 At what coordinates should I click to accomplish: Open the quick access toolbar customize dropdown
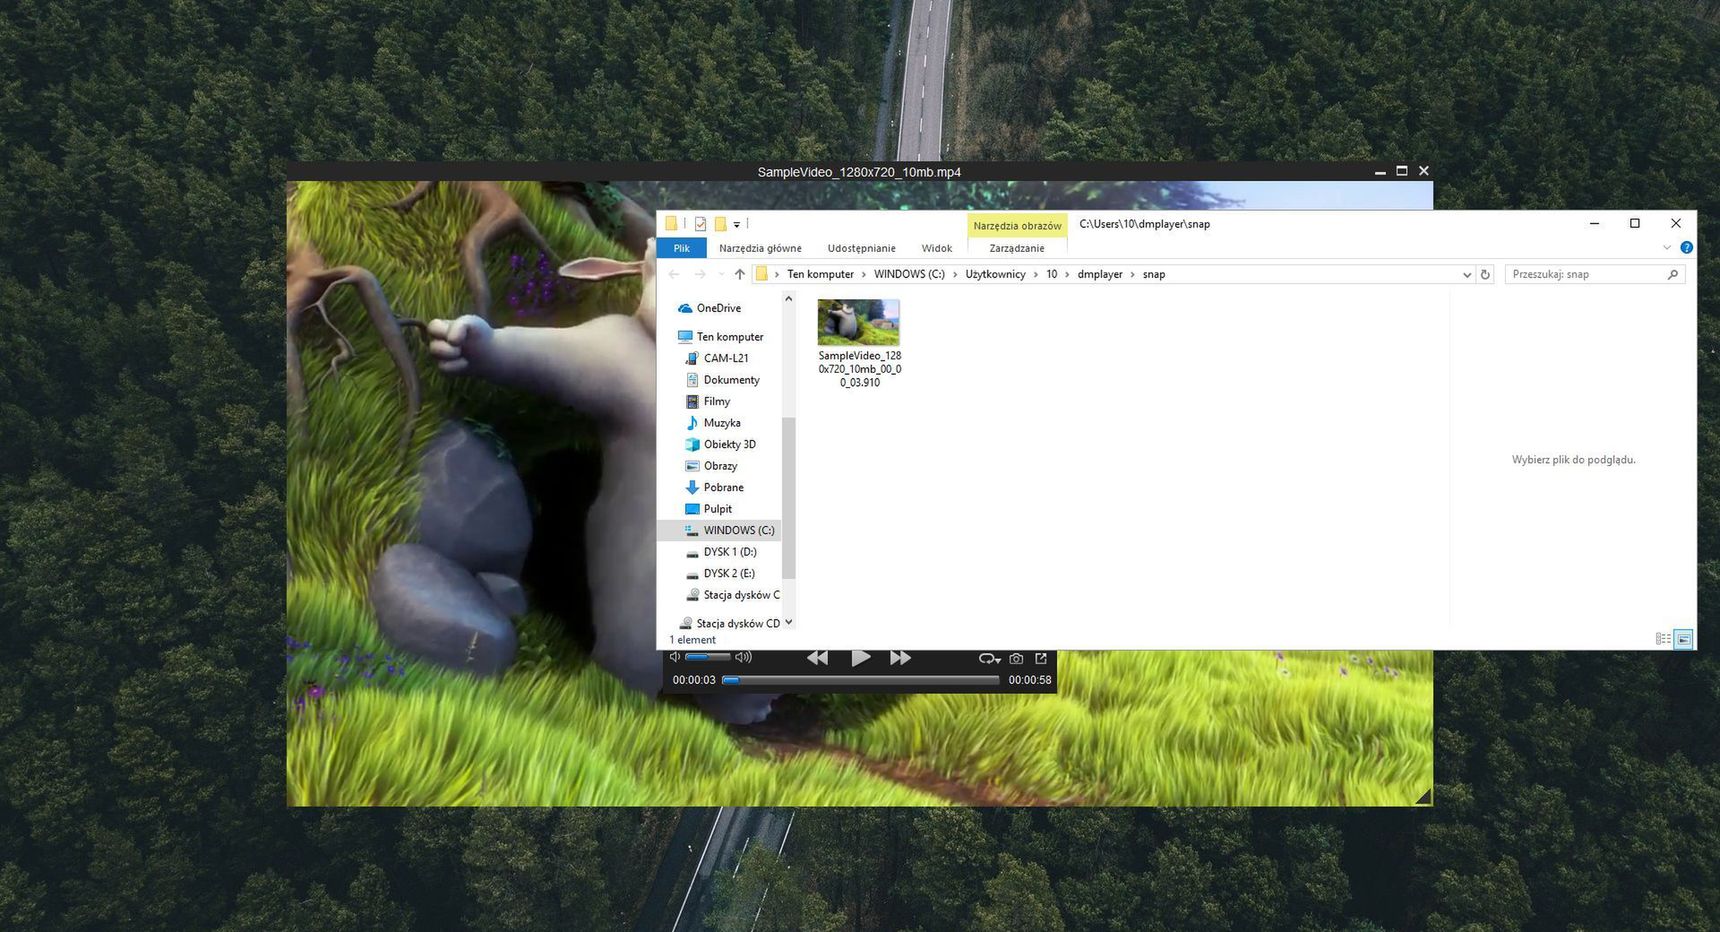coord(737,225)
